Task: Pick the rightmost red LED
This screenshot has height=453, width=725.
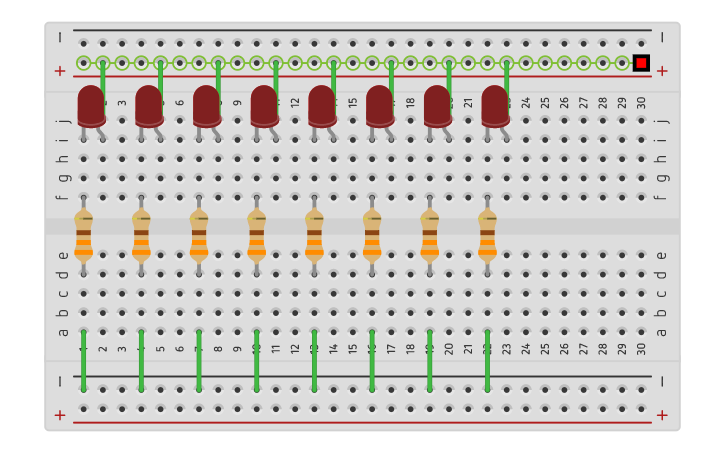Action: 495,106
